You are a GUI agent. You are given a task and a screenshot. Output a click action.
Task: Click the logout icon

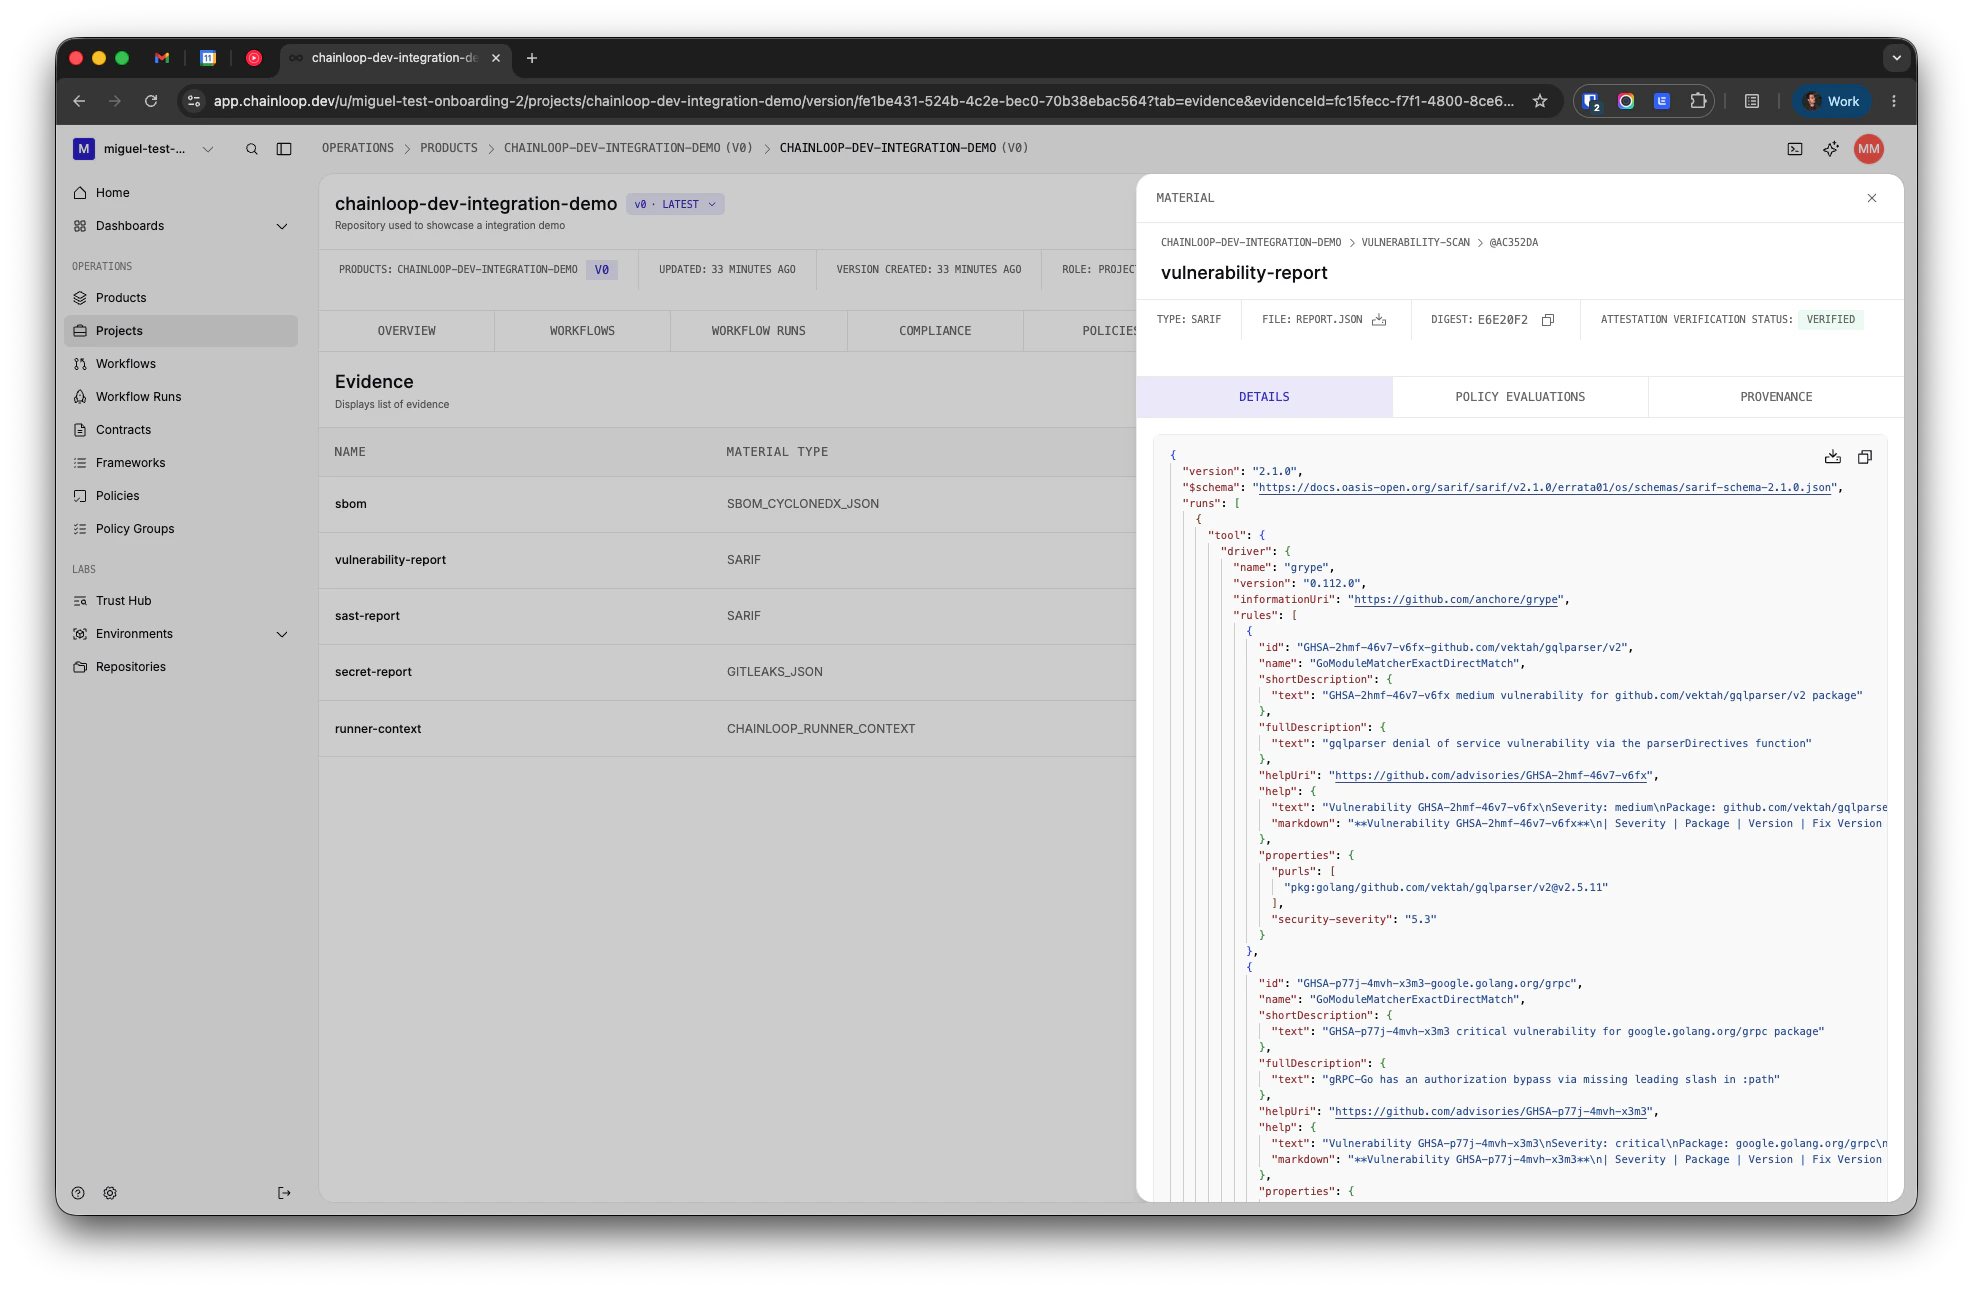284,1193
